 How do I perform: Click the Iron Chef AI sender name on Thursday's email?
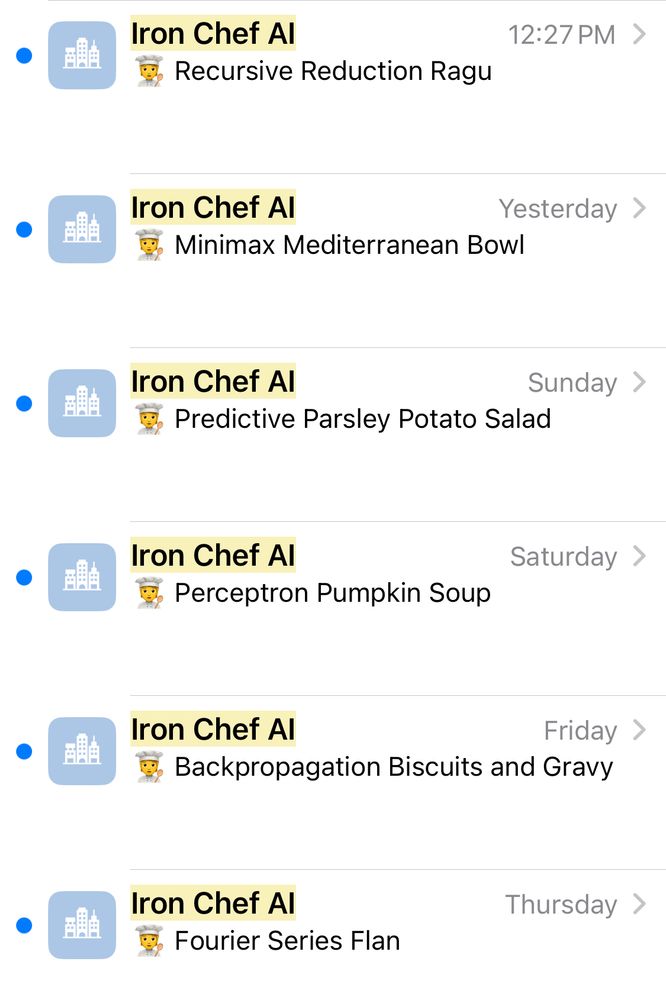pos(212,903)
